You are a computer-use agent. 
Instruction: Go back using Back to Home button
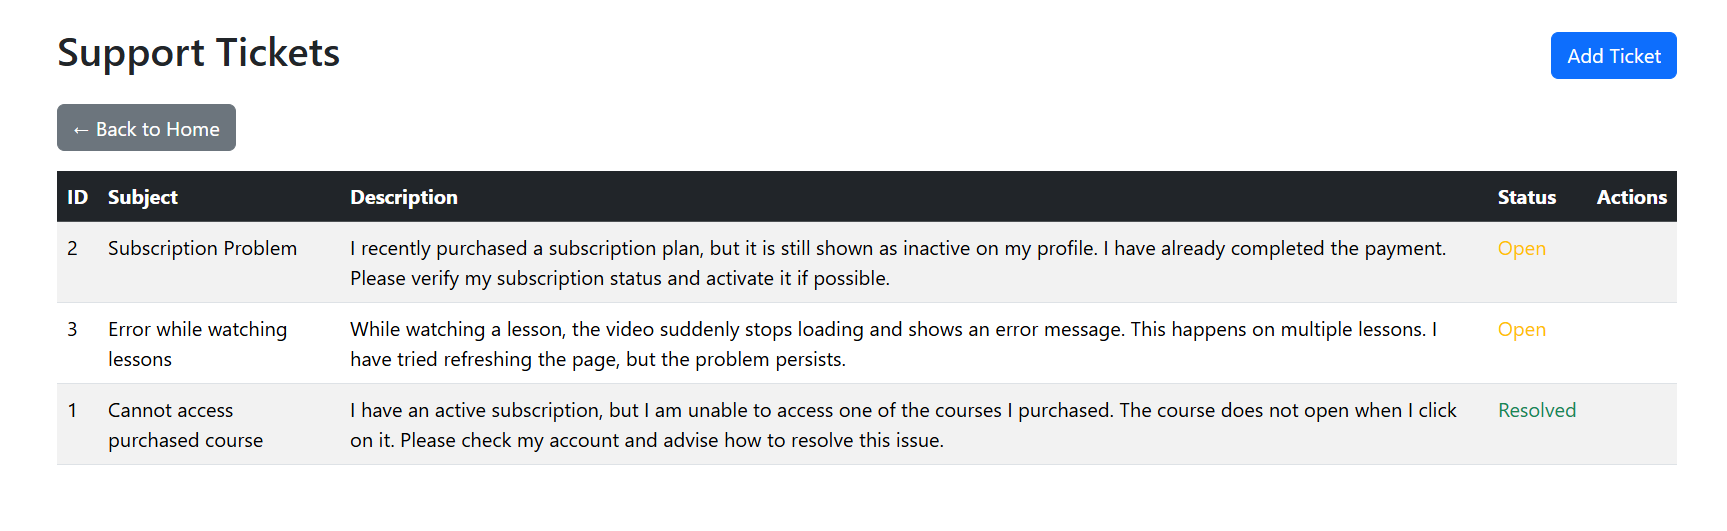click(x=146, y=128)
